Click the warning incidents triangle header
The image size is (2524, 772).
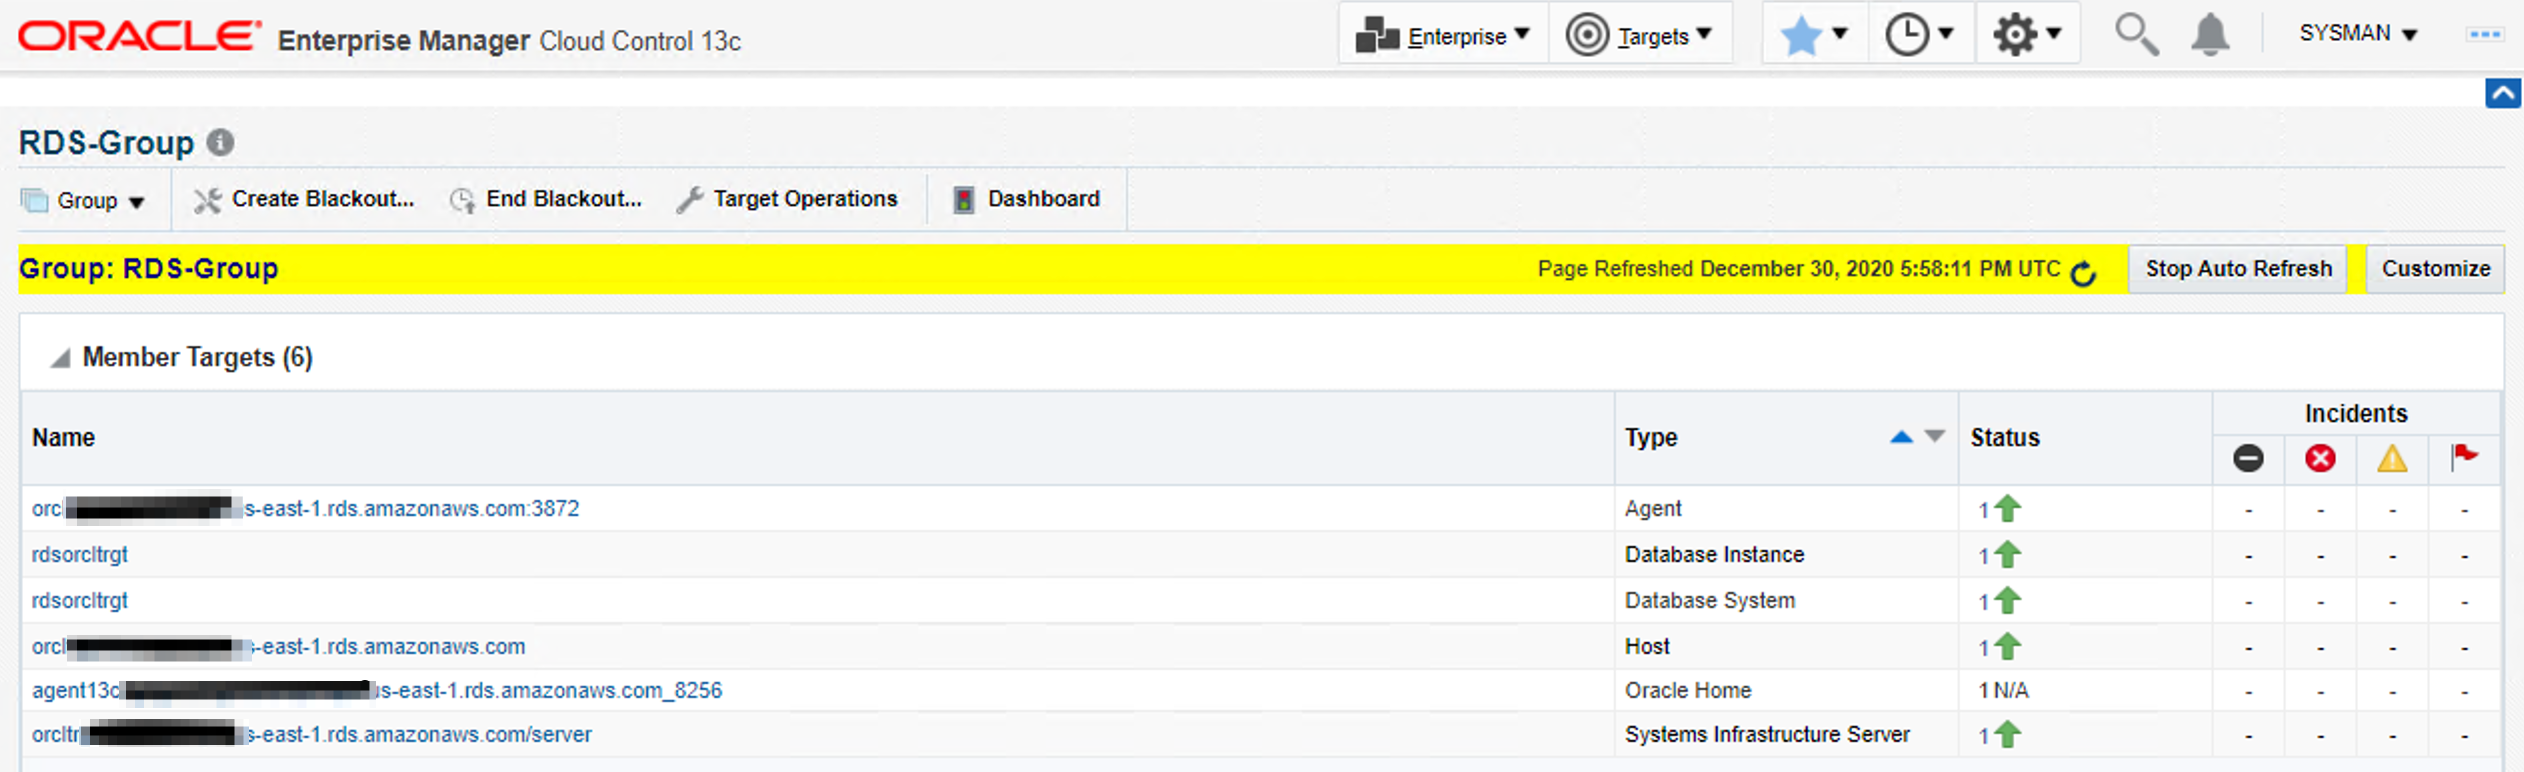click(x=2392, y=459)
